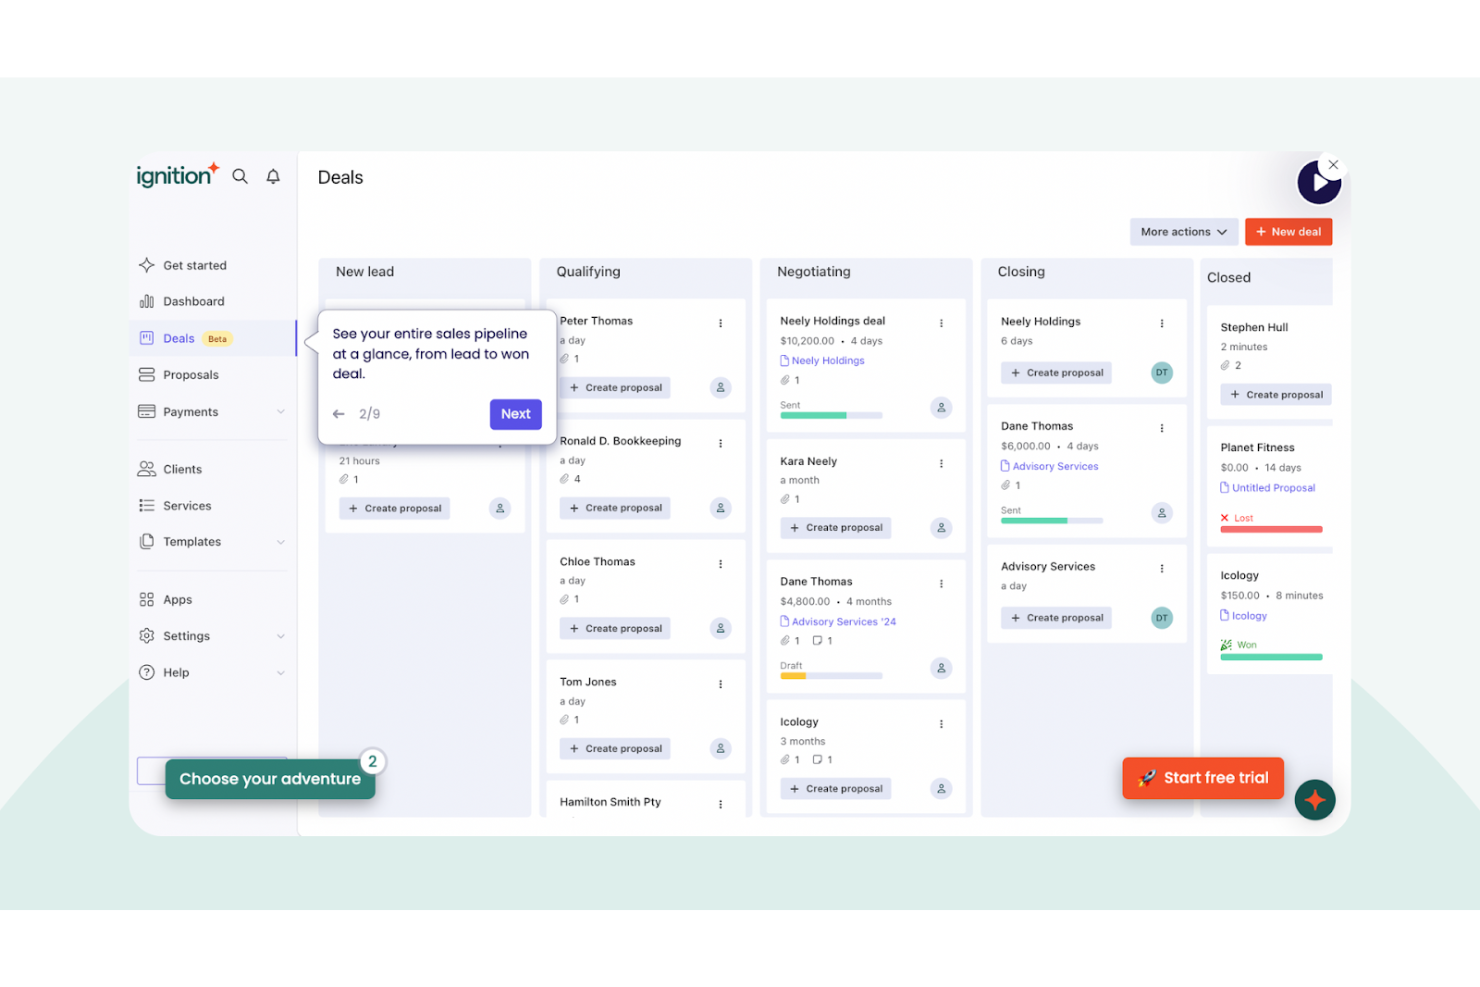Image resolution: width=1480 pixels, height=987 pixels.
Task: Open Clients via its people icon
Action: 147,468
